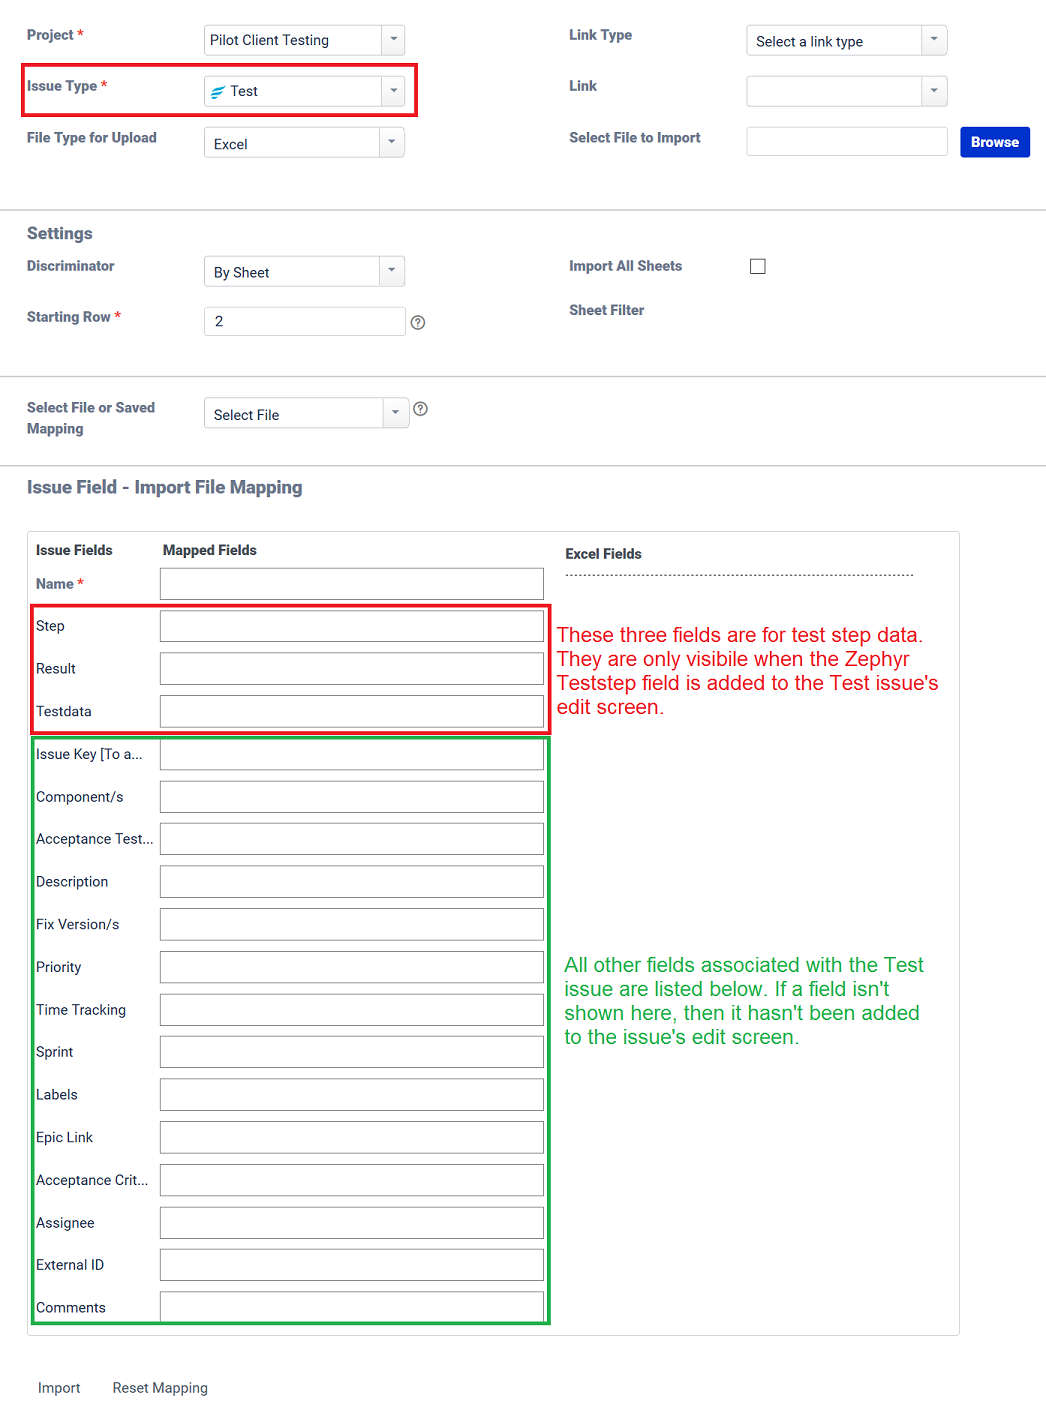The width and height of the screenshot is (1046, 1413).
Task: Click the Assignee mapped field input
Action: coord(351,1222)
